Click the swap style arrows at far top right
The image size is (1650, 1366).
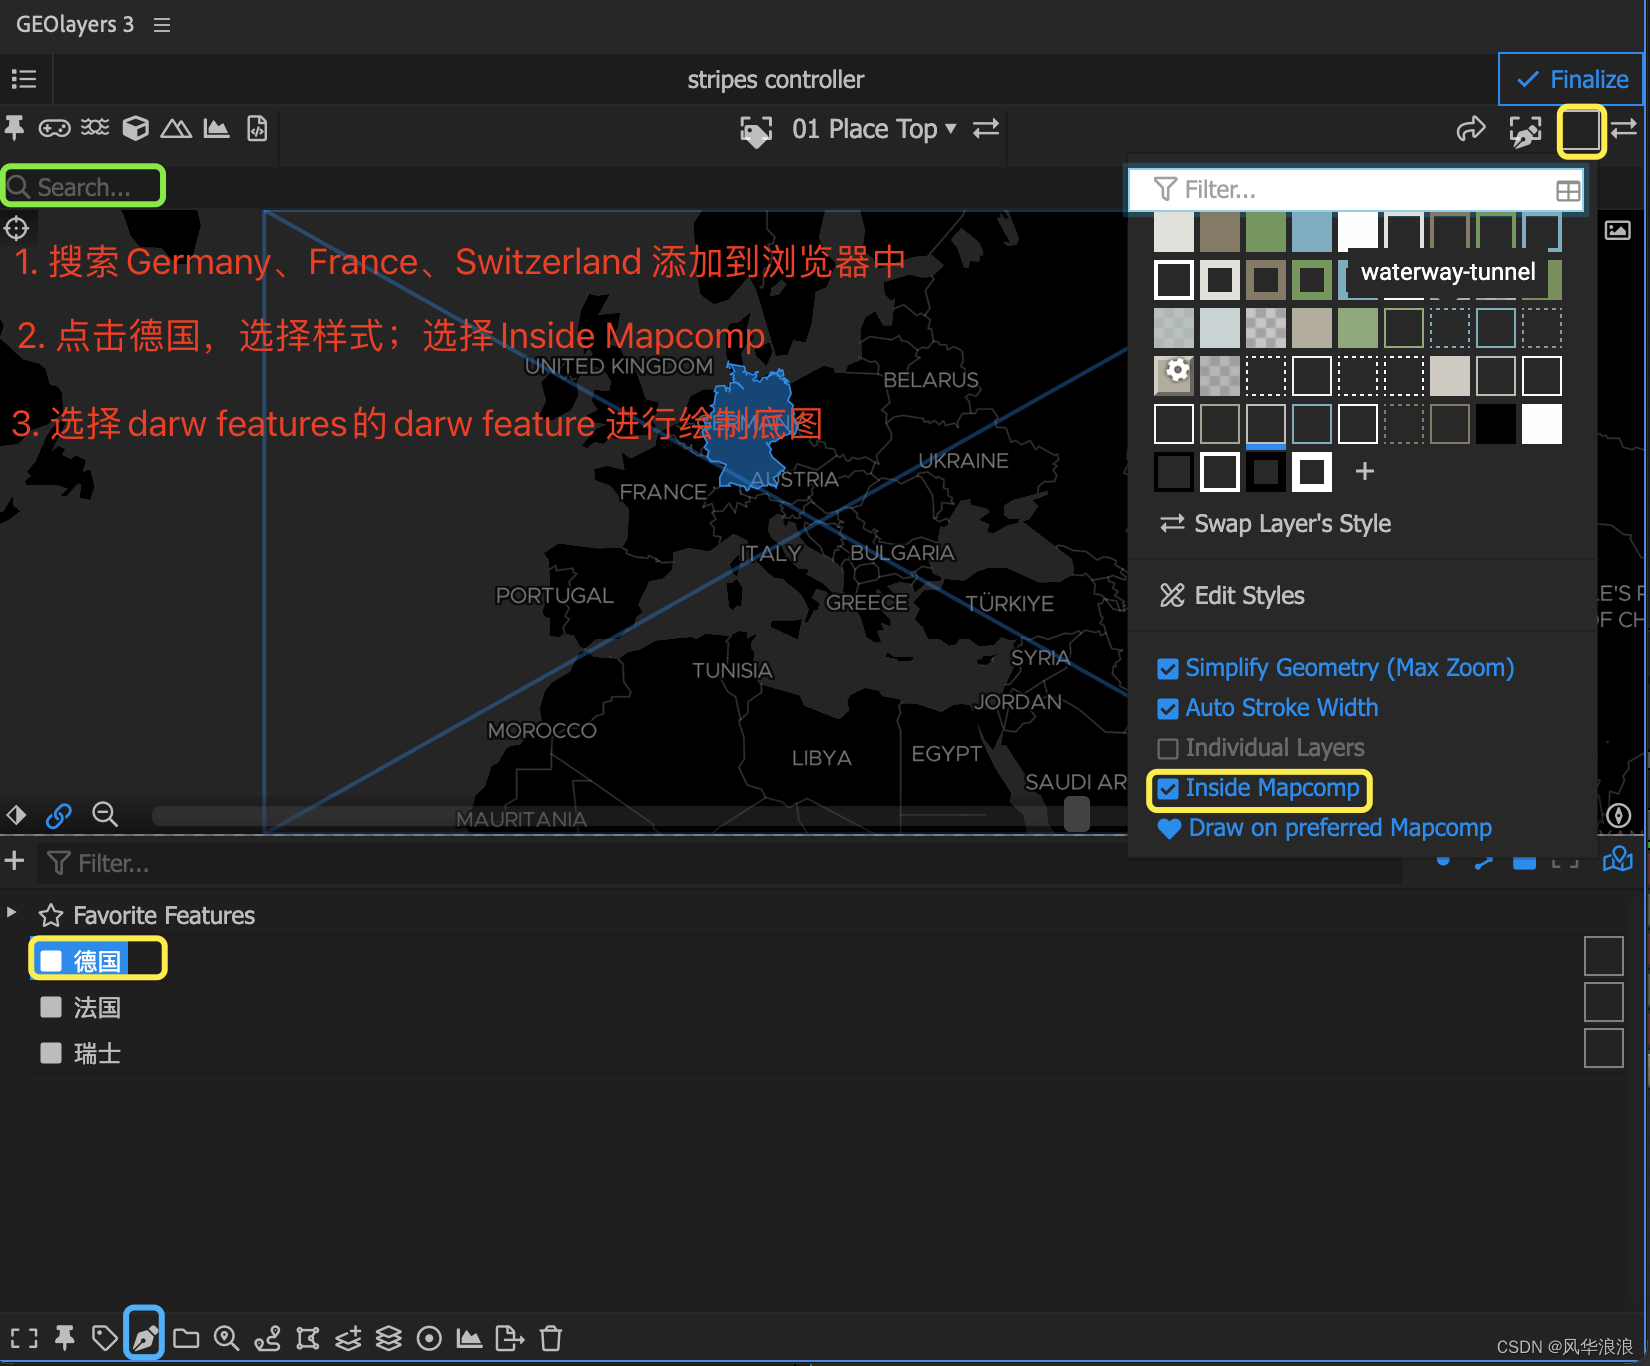tap(1624, 128)
